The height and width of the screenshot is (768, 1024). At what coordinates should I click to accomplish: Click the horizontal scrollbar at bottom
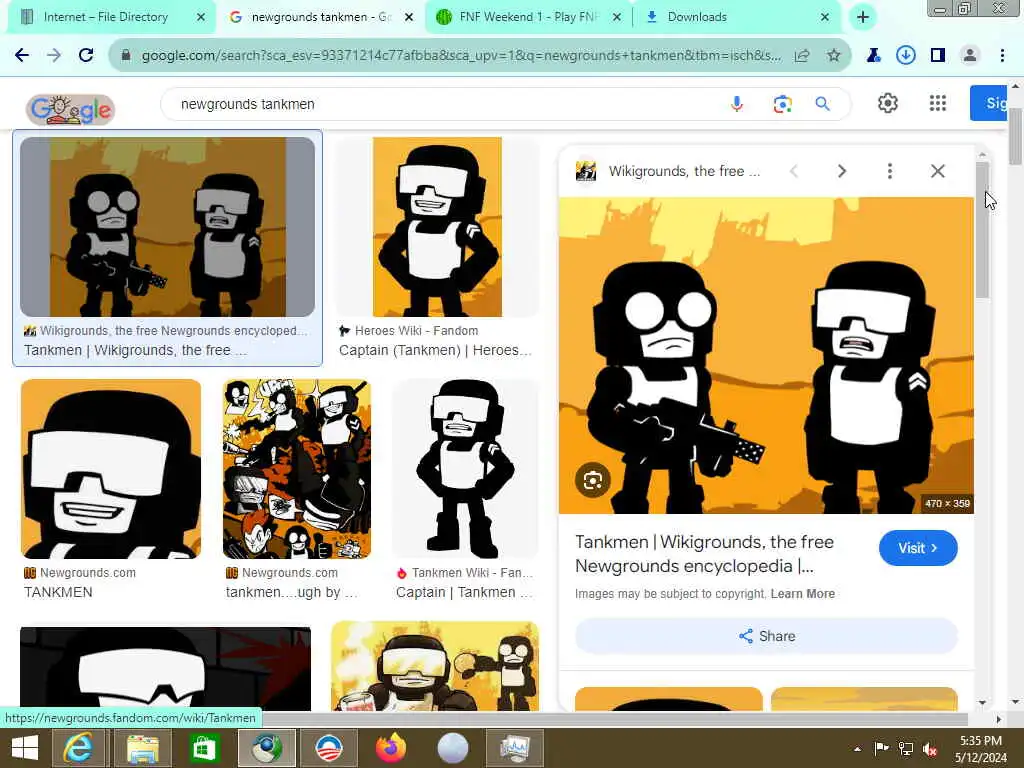pyautogui.click(x=483, y=719)
